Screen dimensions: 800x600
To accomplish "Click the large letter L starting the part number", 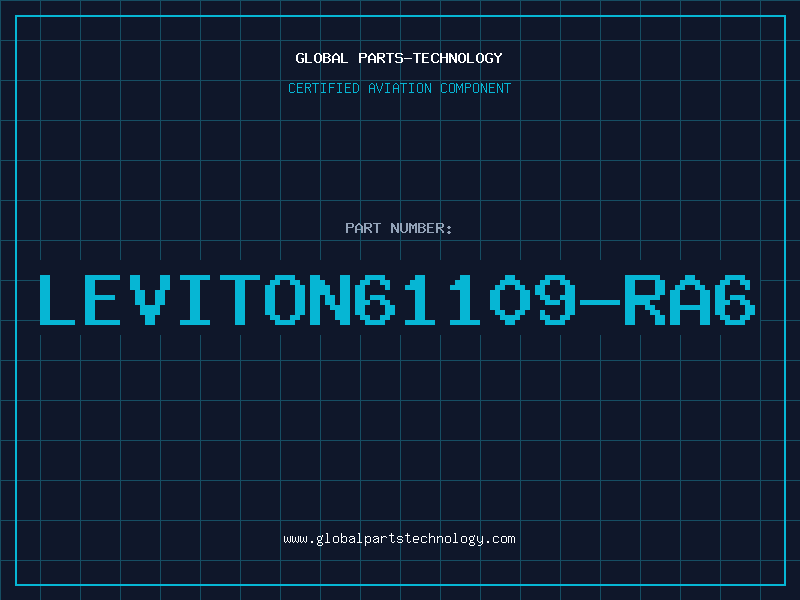I will pyautogui.click(x=57, y=300).
